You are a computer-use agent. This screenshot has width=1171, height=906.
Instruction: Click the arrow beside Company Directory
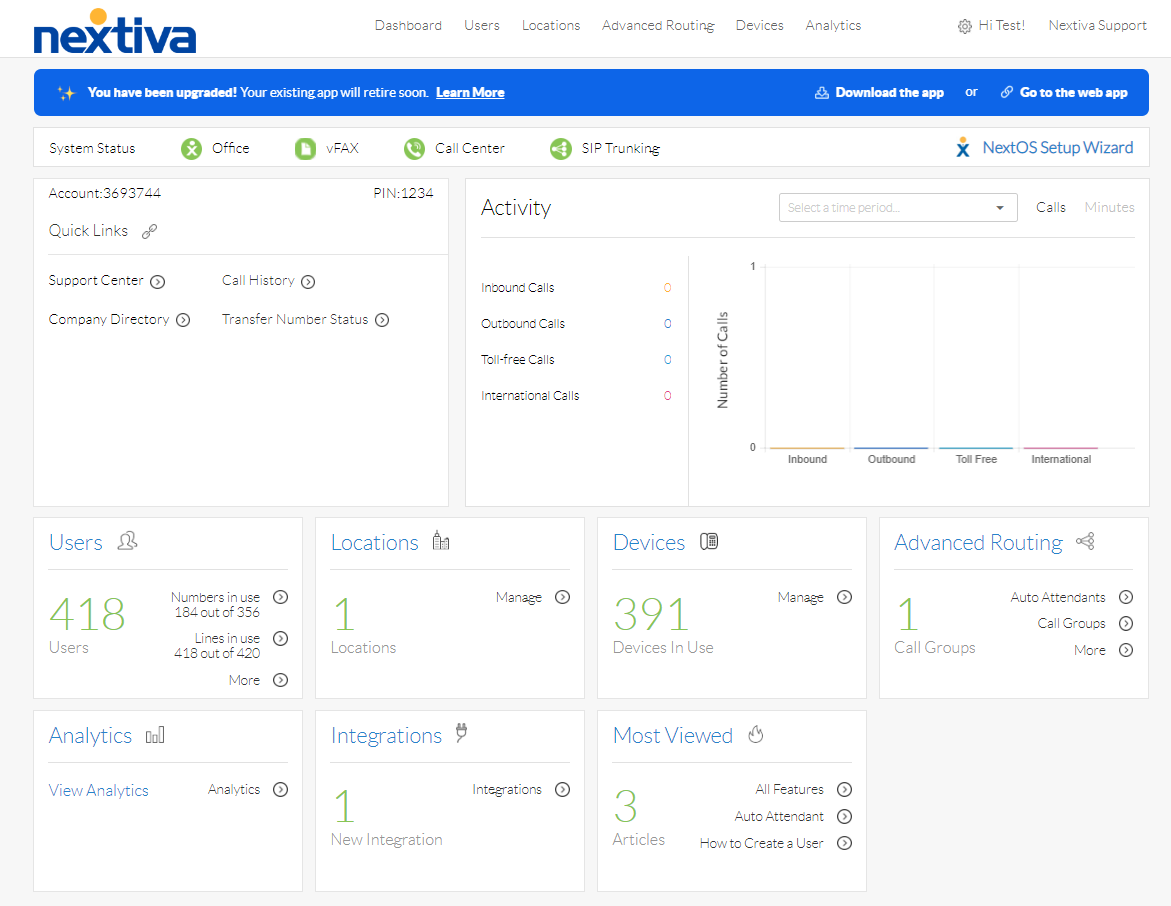tap(183, 320)
